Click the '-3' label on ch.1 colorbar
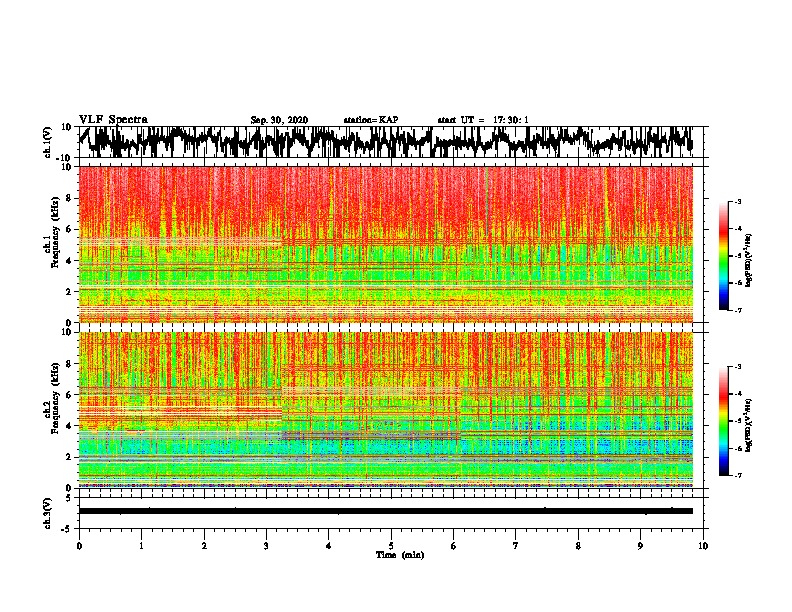Screen dimensions: 792x612 point(738,202)
